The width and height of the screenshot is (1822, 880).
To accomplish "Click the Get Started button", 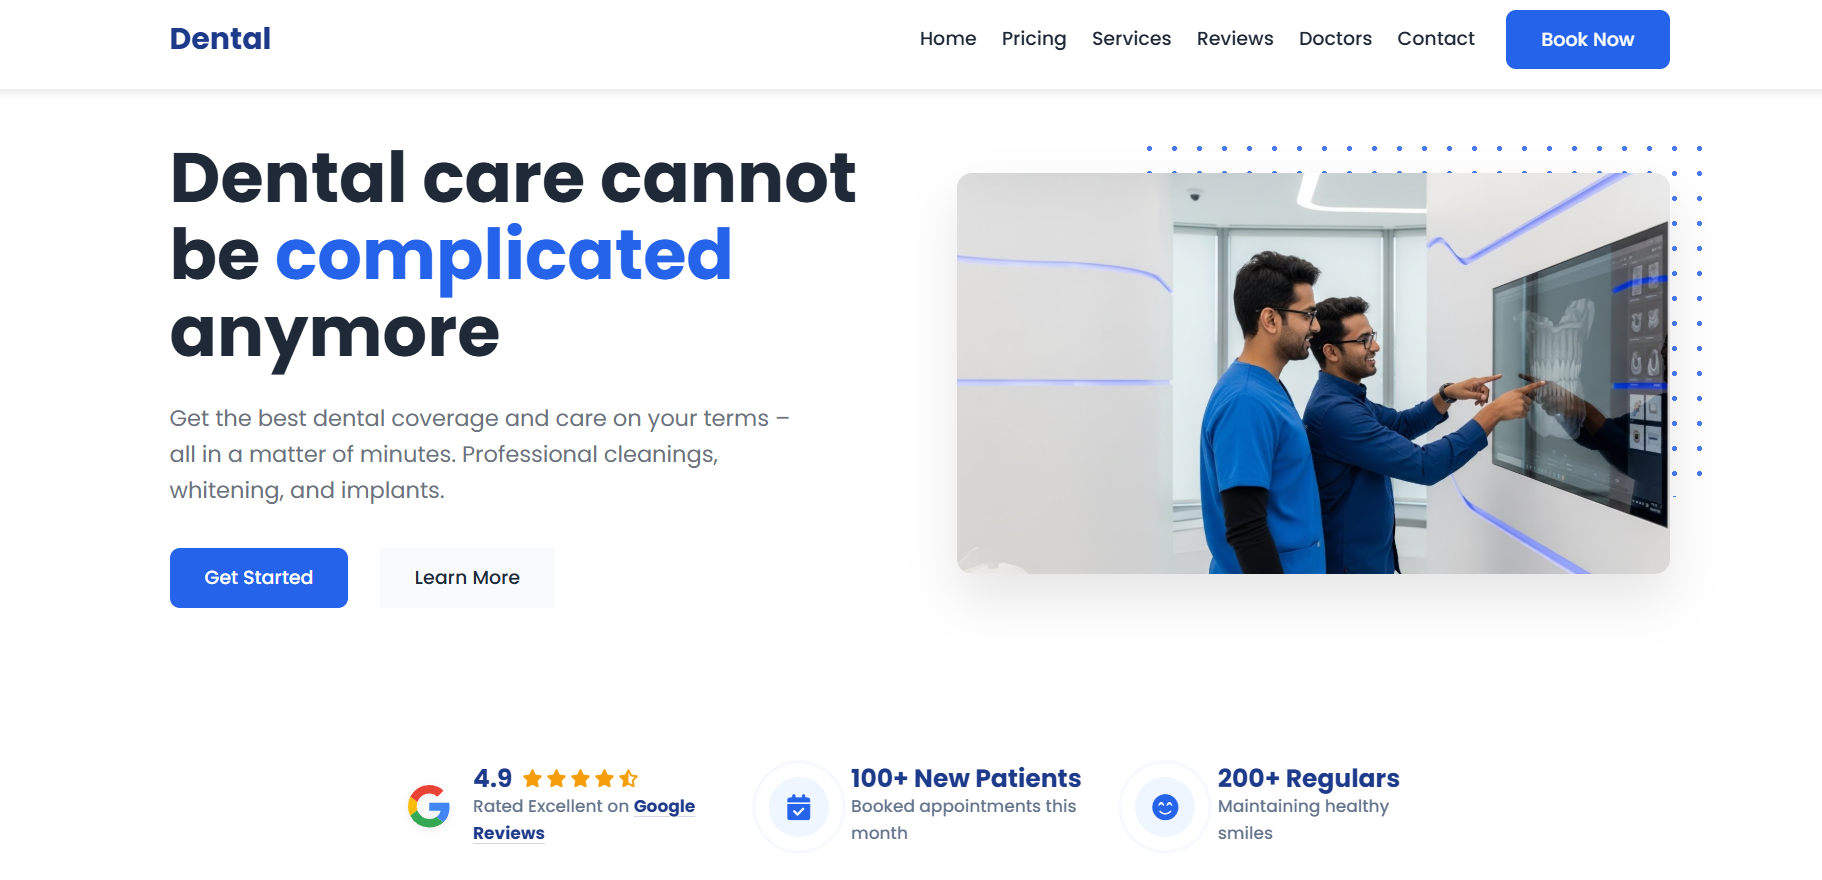I will point(259,577).
